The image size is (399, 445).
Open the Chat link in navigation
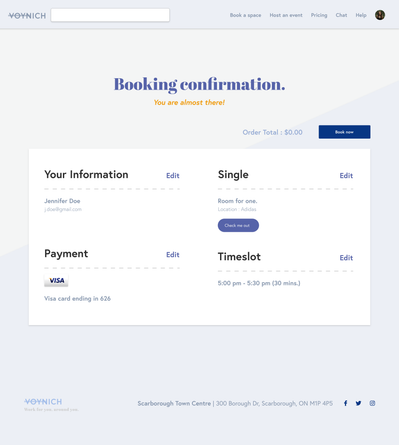coord(341,15)
